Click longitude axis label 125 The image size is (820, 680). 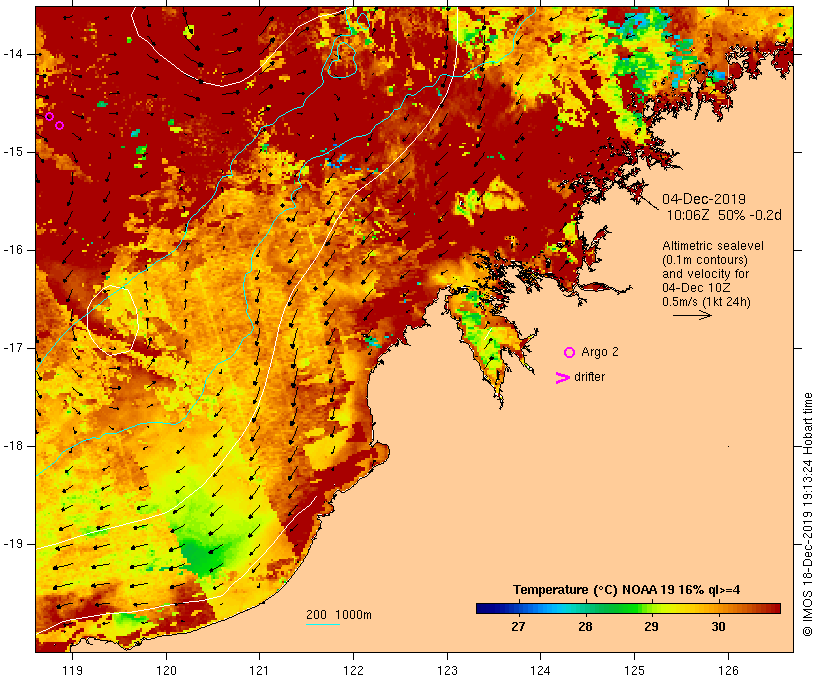634,670
